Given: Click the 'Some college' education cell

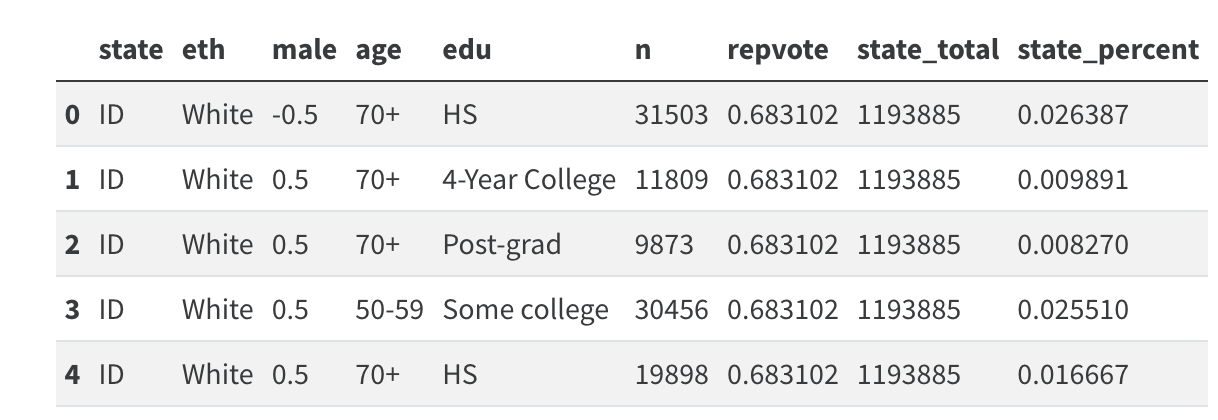Looking at the screenshot, I should coord(525,310).
